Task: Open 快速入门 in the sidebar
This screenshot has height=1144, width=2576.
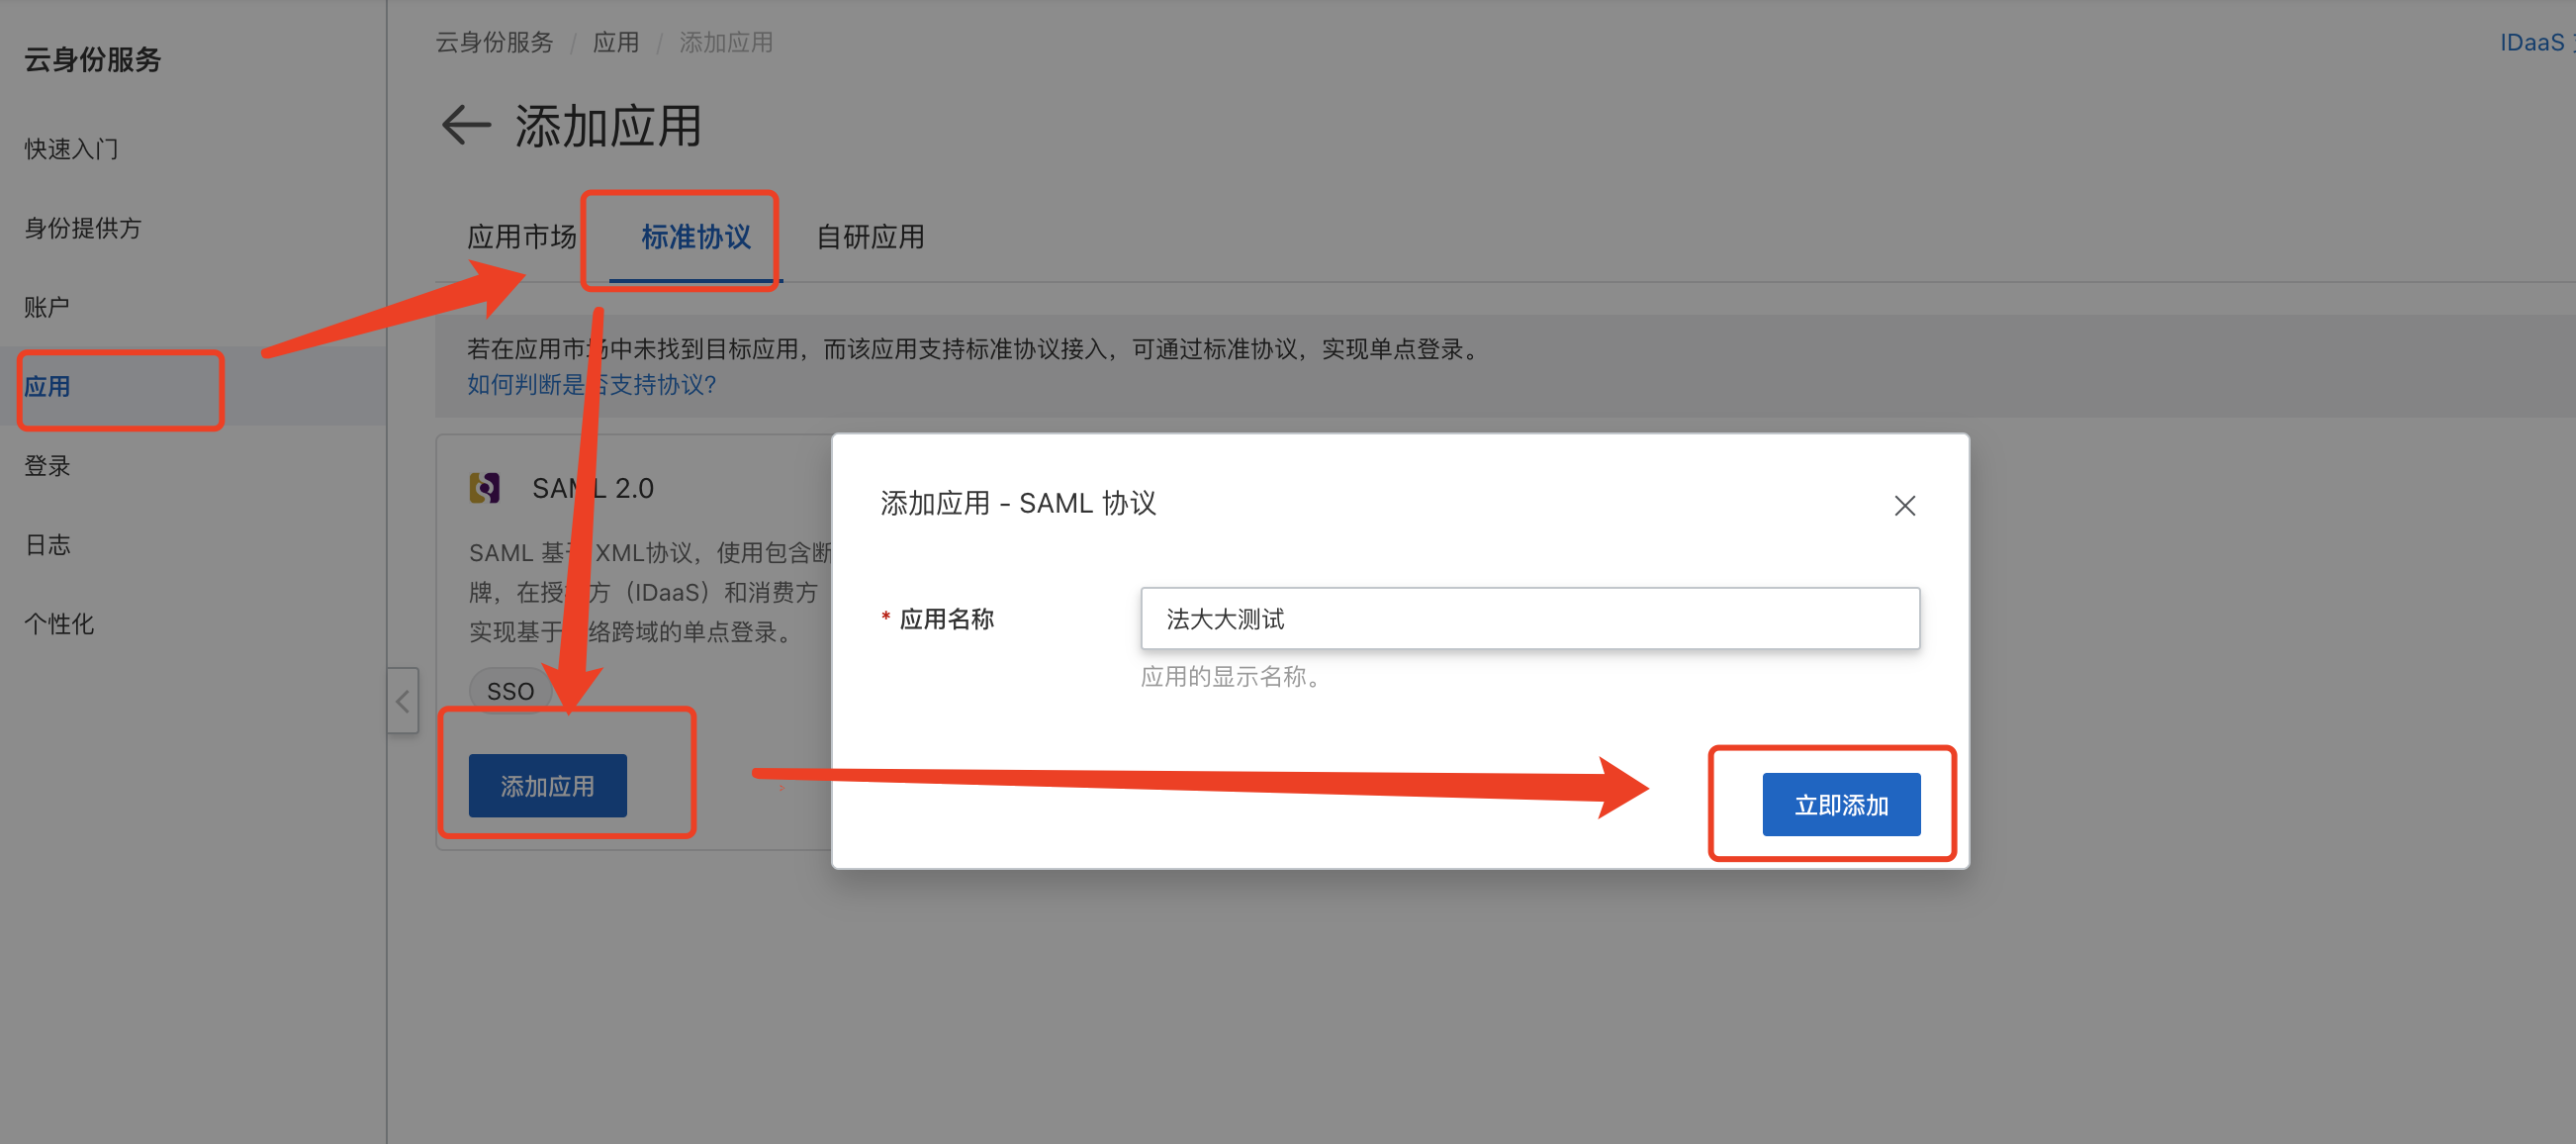Action: pyautogui.click(x=72, y=149)
